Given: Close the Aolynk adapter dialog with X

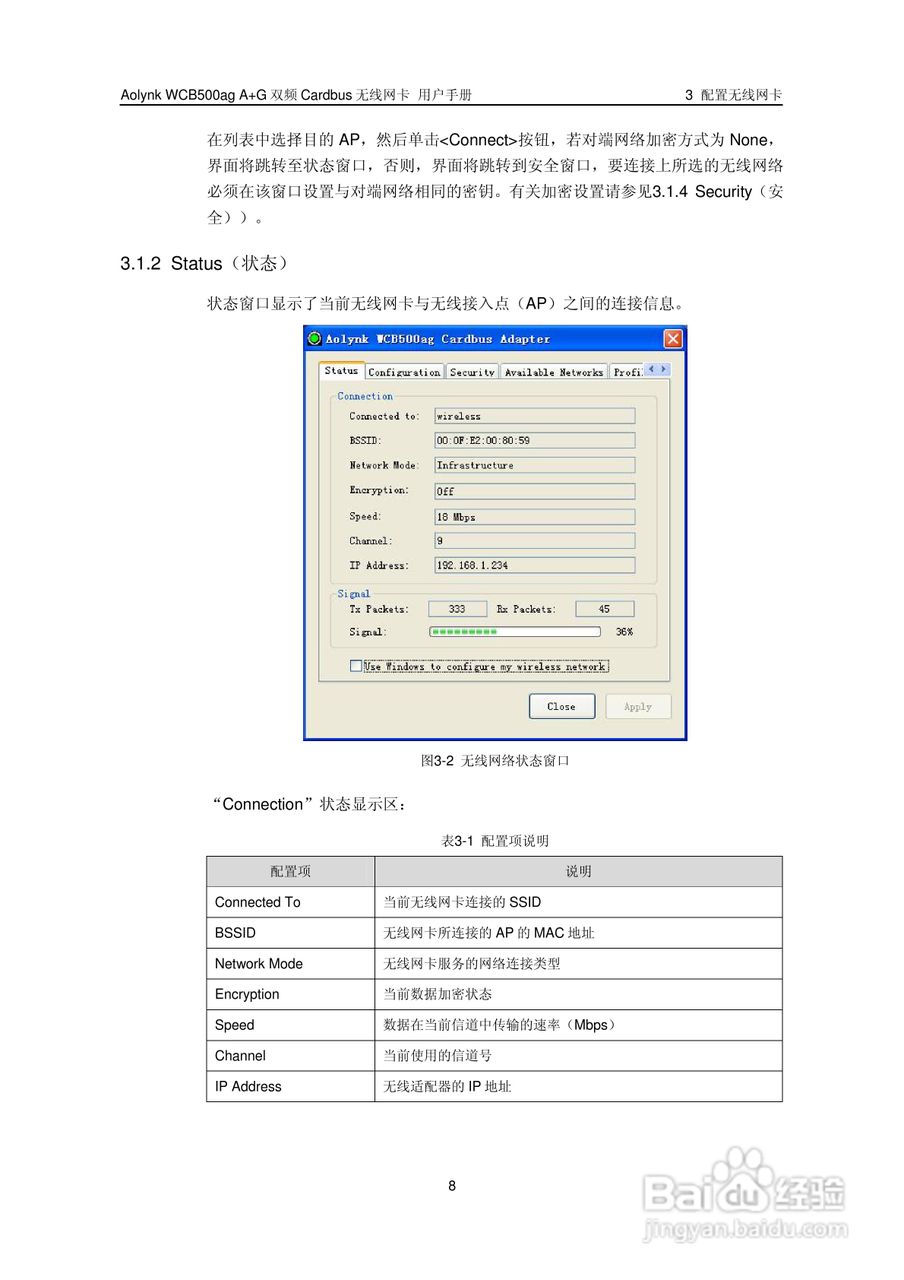Looking at the screenshot, I should 673,339.
